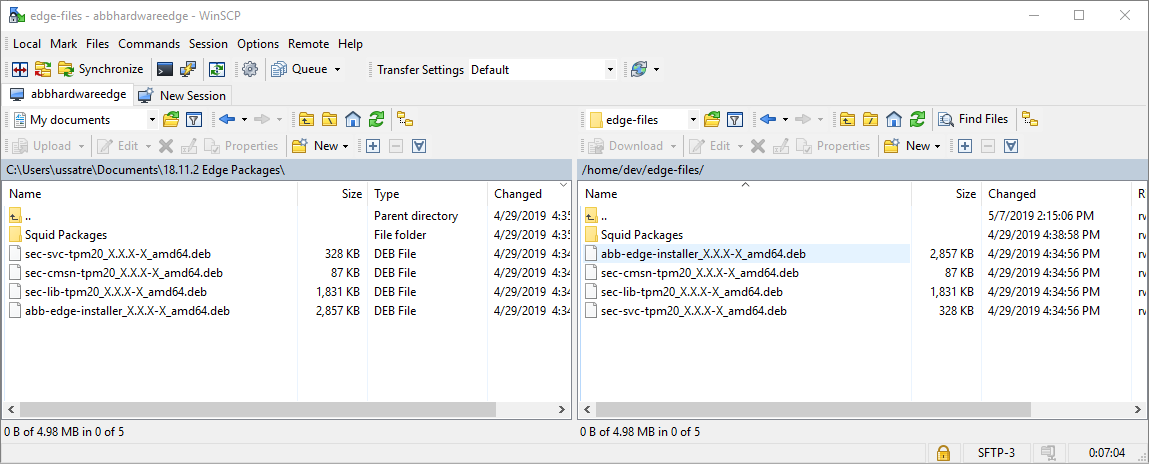Image resolution: width=1149 pixels, height=464 pixels.
Task: Click the local panel Back arrow
Action: coord(227,119)
